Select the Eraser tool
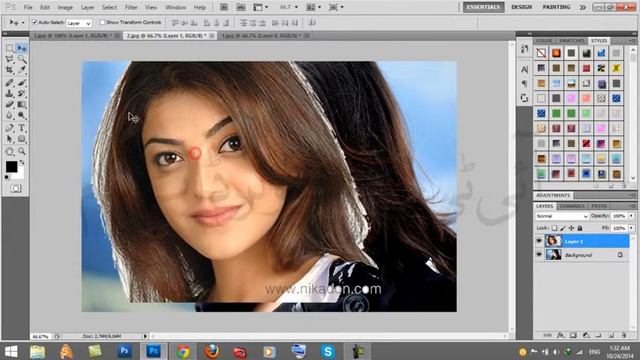 (x=9, y=104)
